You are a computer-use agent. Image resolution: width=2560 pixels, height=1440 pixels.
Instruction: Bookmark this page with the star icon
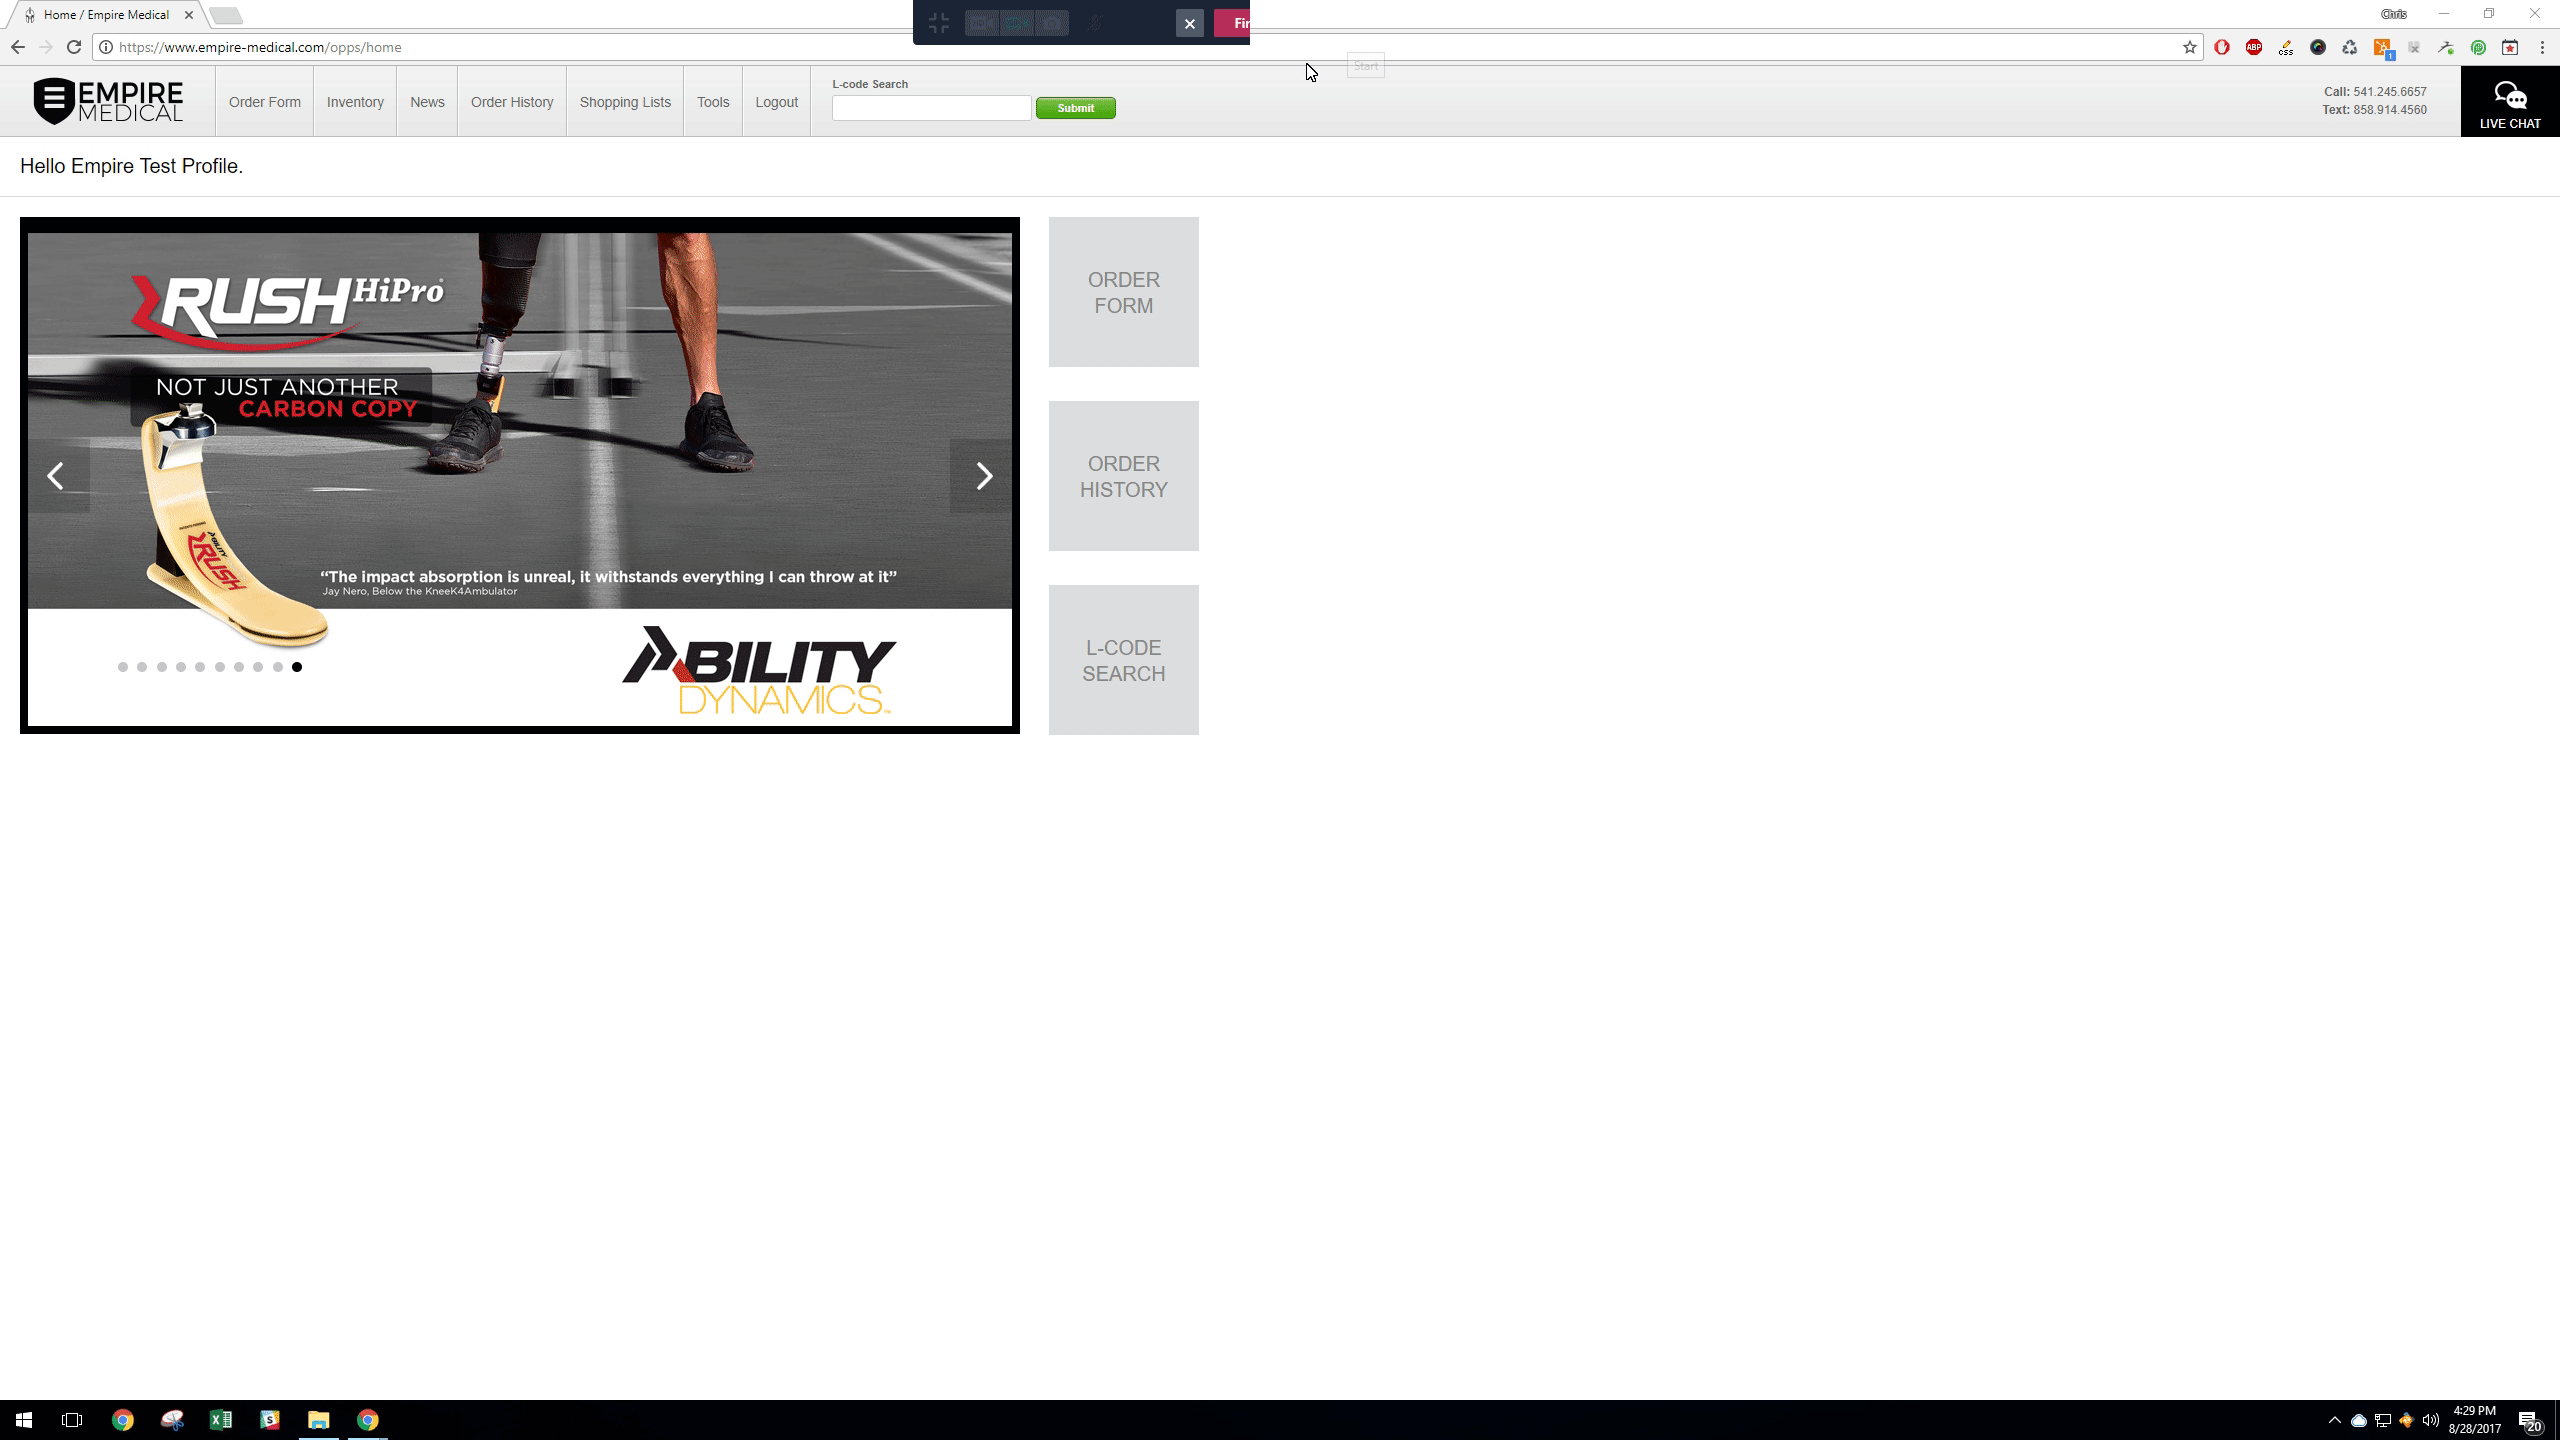click(2190, 47)
